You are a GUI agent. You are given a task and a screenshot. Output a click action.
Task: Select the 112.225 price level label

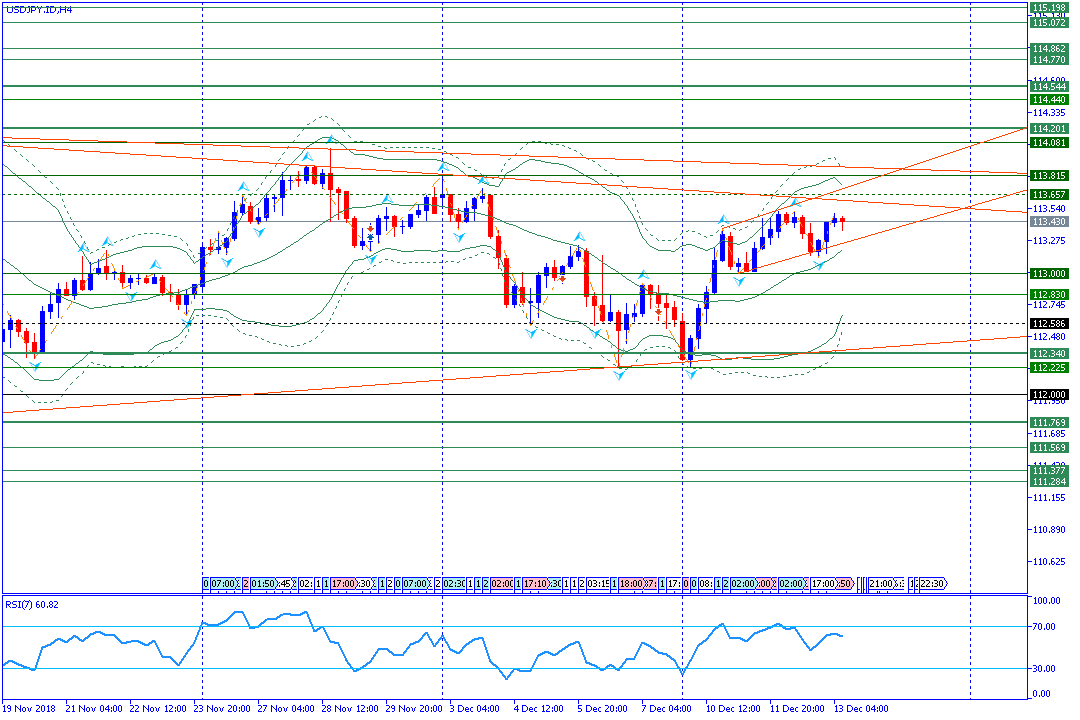click(x=1049, y=368)
